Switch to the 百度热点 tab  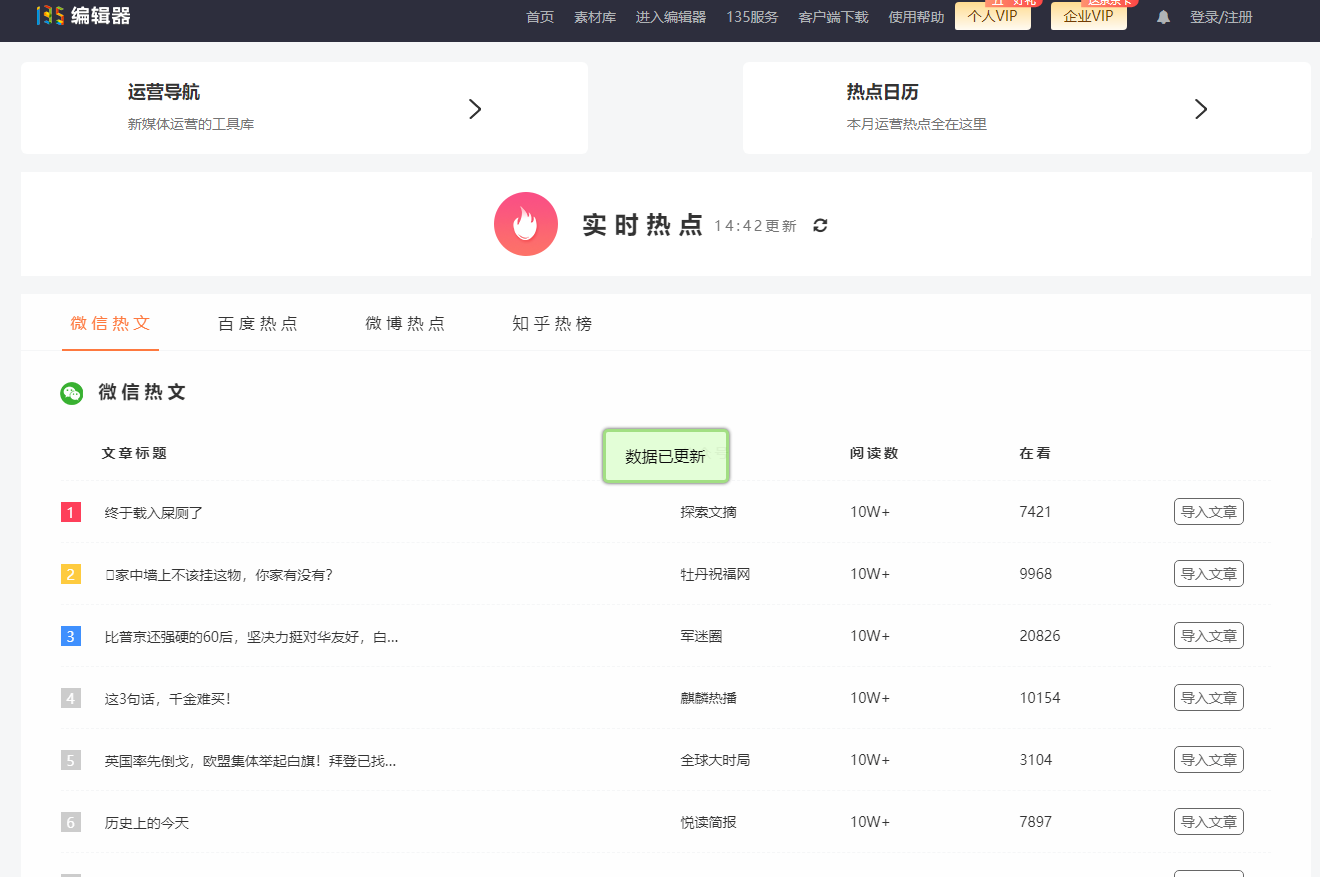[x=258, y=324]
